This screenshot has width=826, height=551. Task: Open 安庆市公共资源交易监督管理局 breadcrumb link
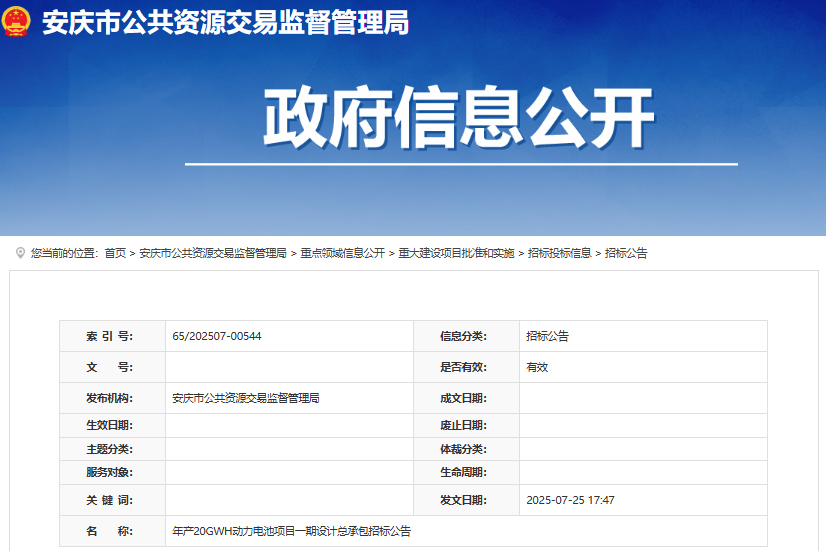pyautogui.click(x=213, y=254)
